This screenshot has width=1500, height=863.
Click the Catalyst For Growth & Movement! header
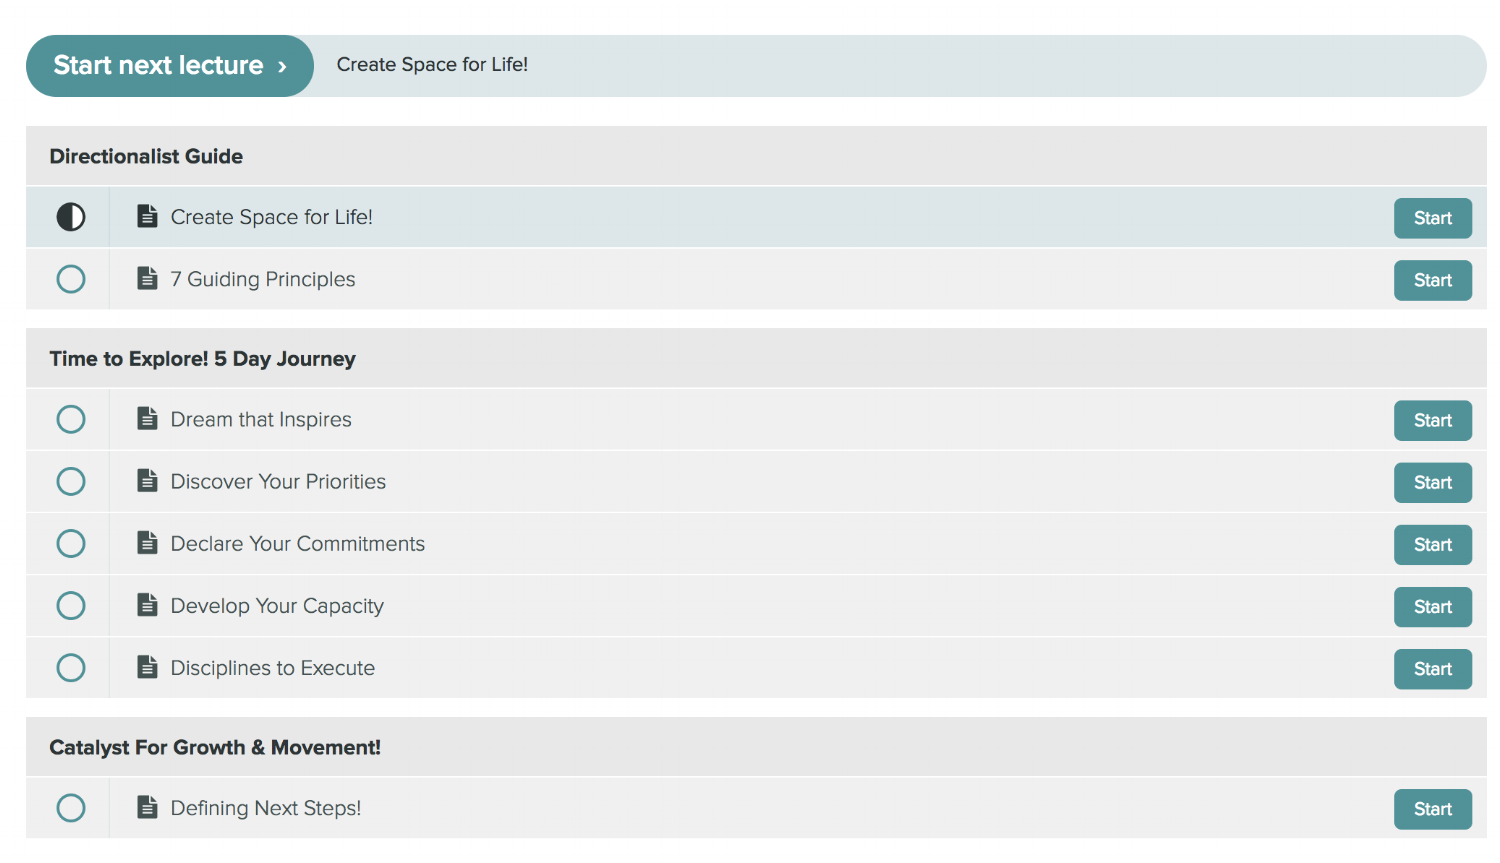(x=756, y=747)
